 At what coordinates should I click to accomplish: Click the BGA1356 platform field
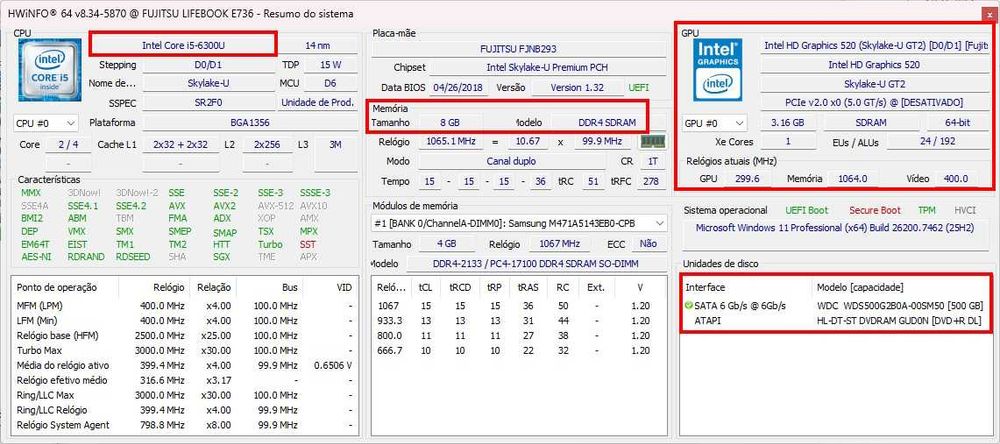coord(249,122)
